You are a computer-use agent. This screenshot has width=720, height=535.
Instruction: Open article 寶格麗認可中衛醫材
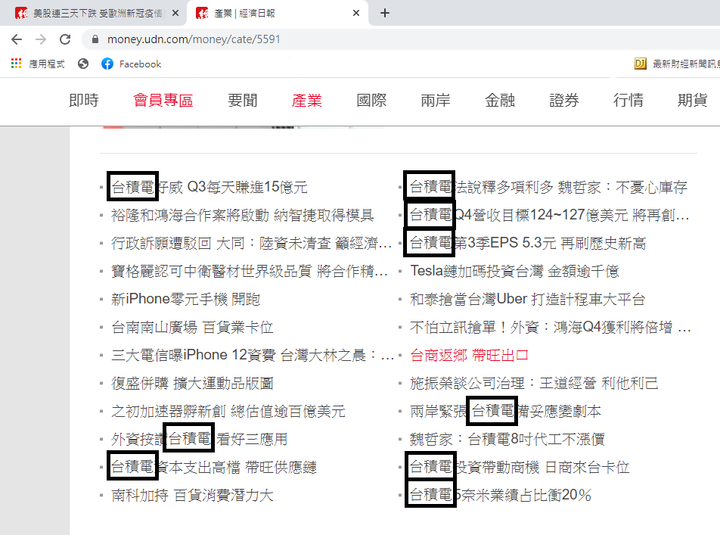point(249,271)
